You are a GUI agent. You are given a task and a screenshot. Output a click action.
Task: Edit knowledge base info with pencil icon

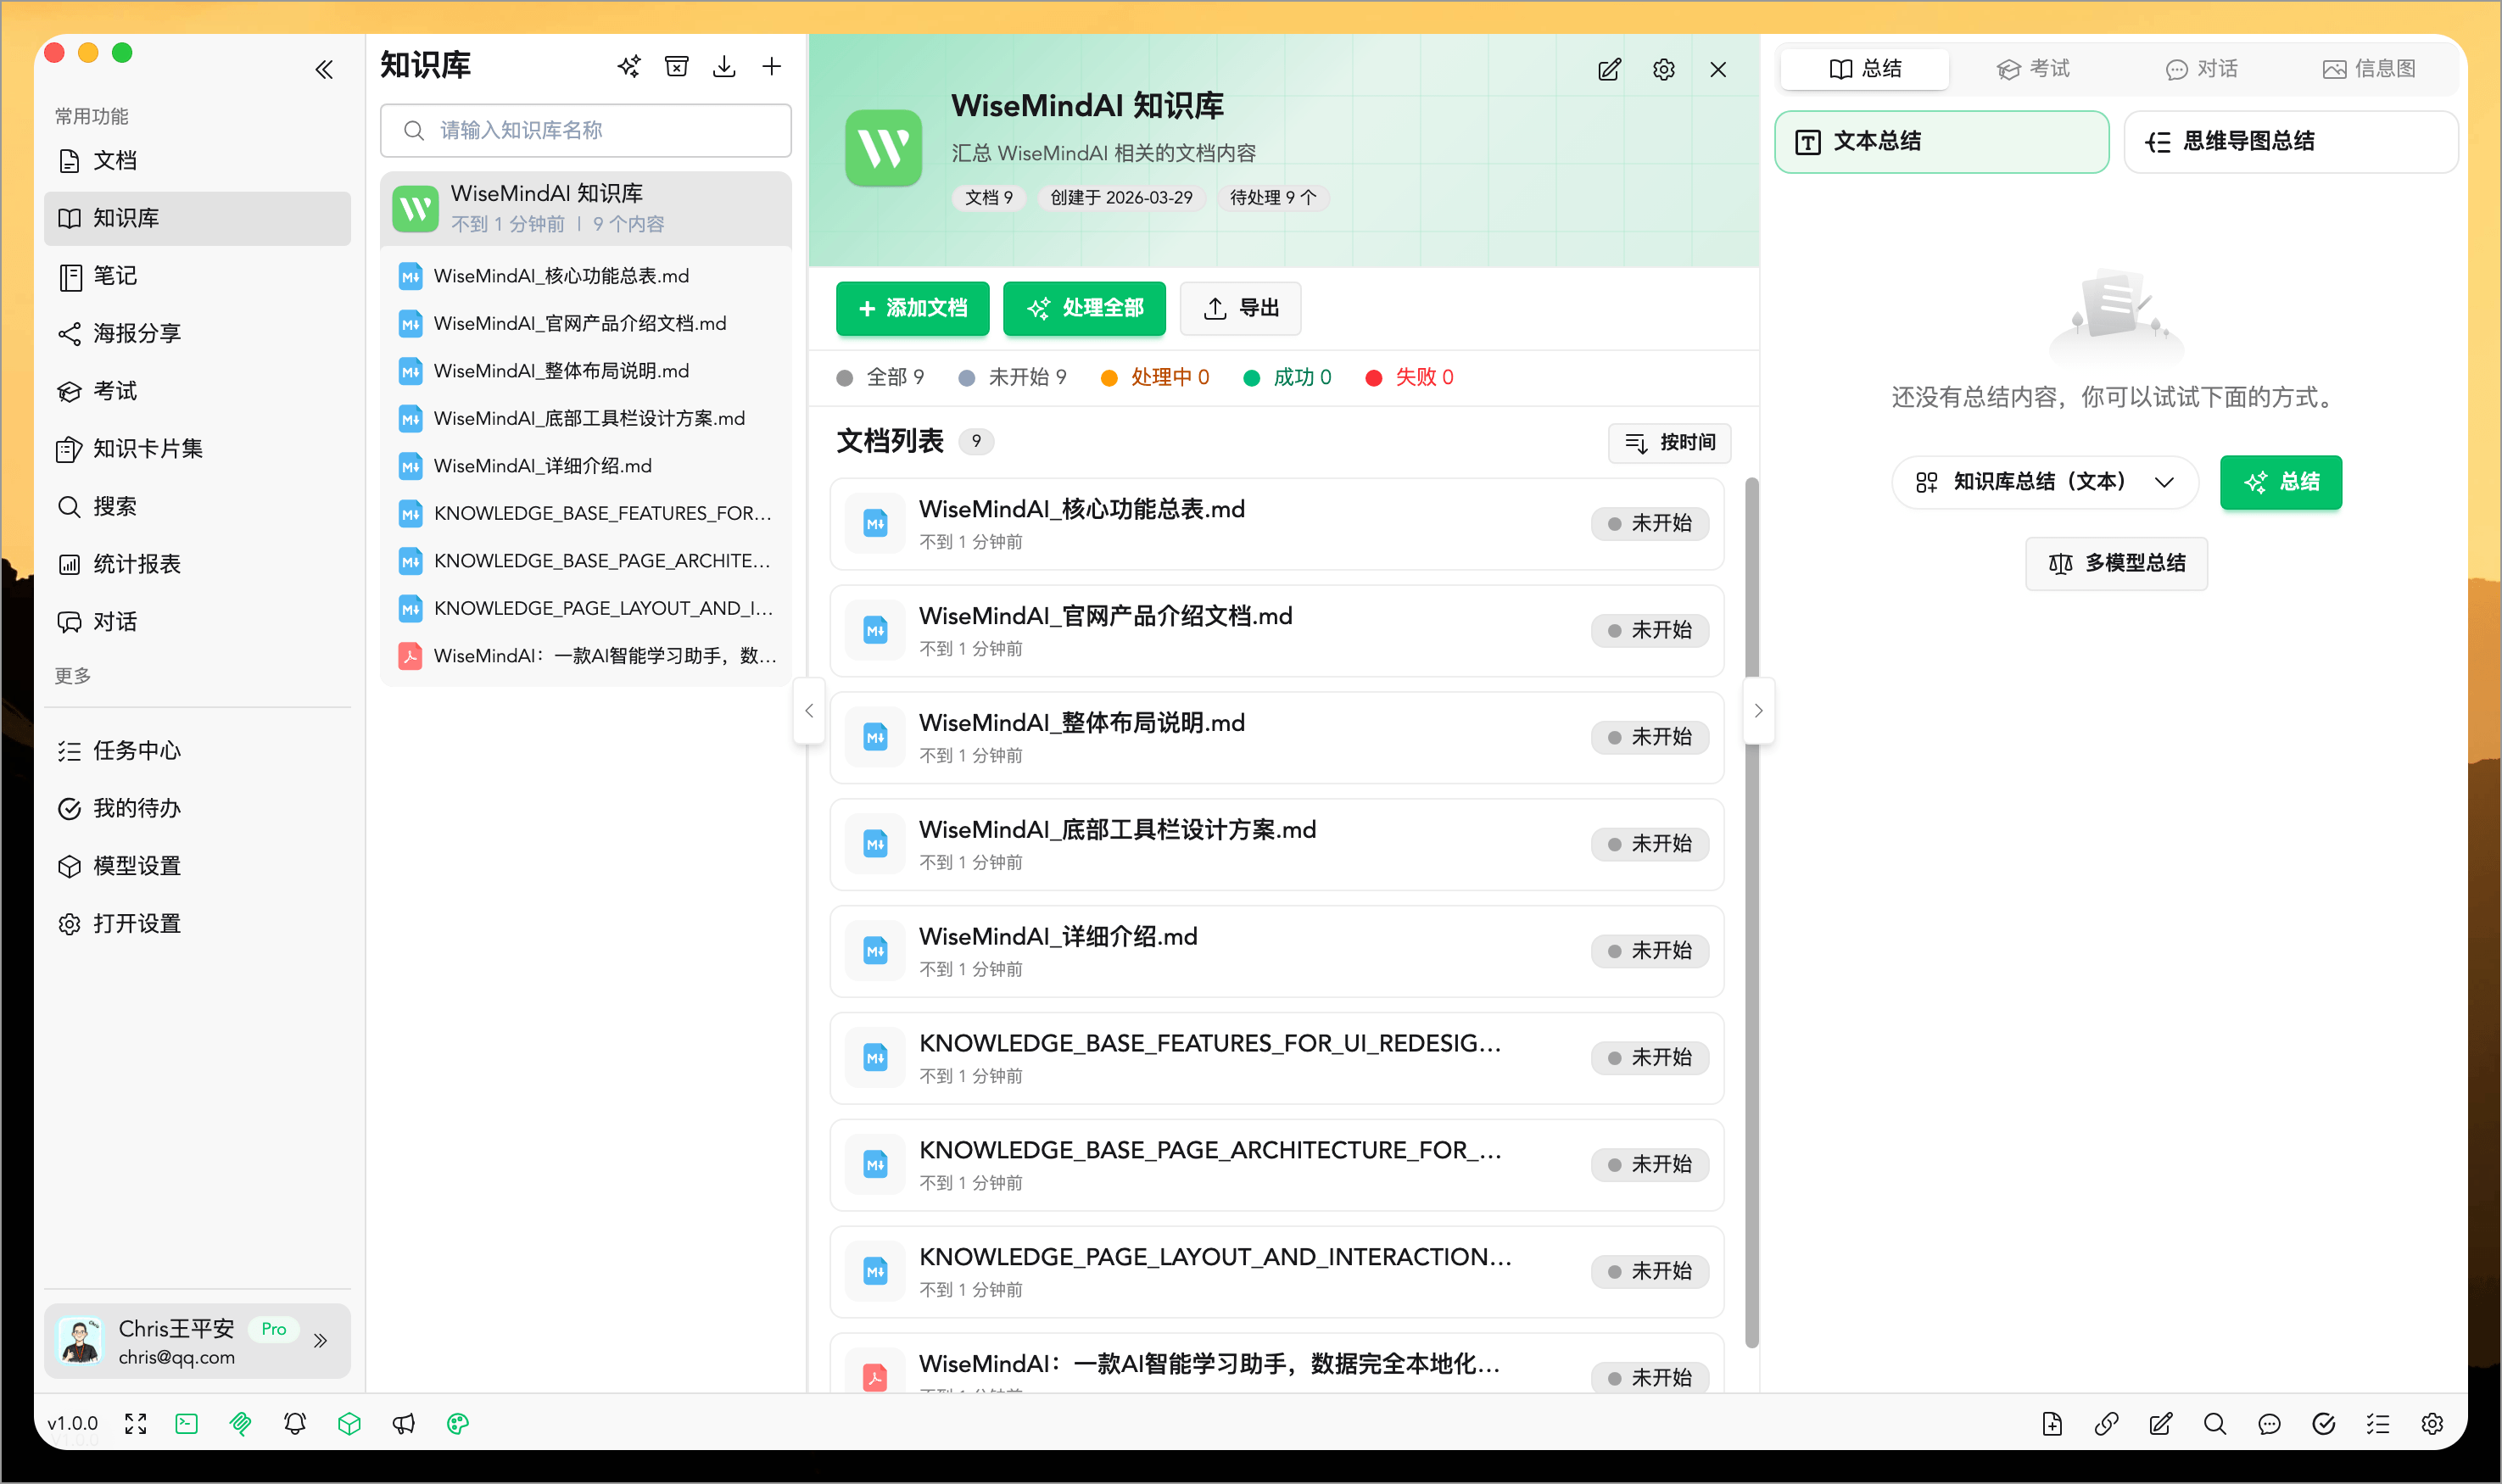pyautogui.click(x=1609, y=69)
